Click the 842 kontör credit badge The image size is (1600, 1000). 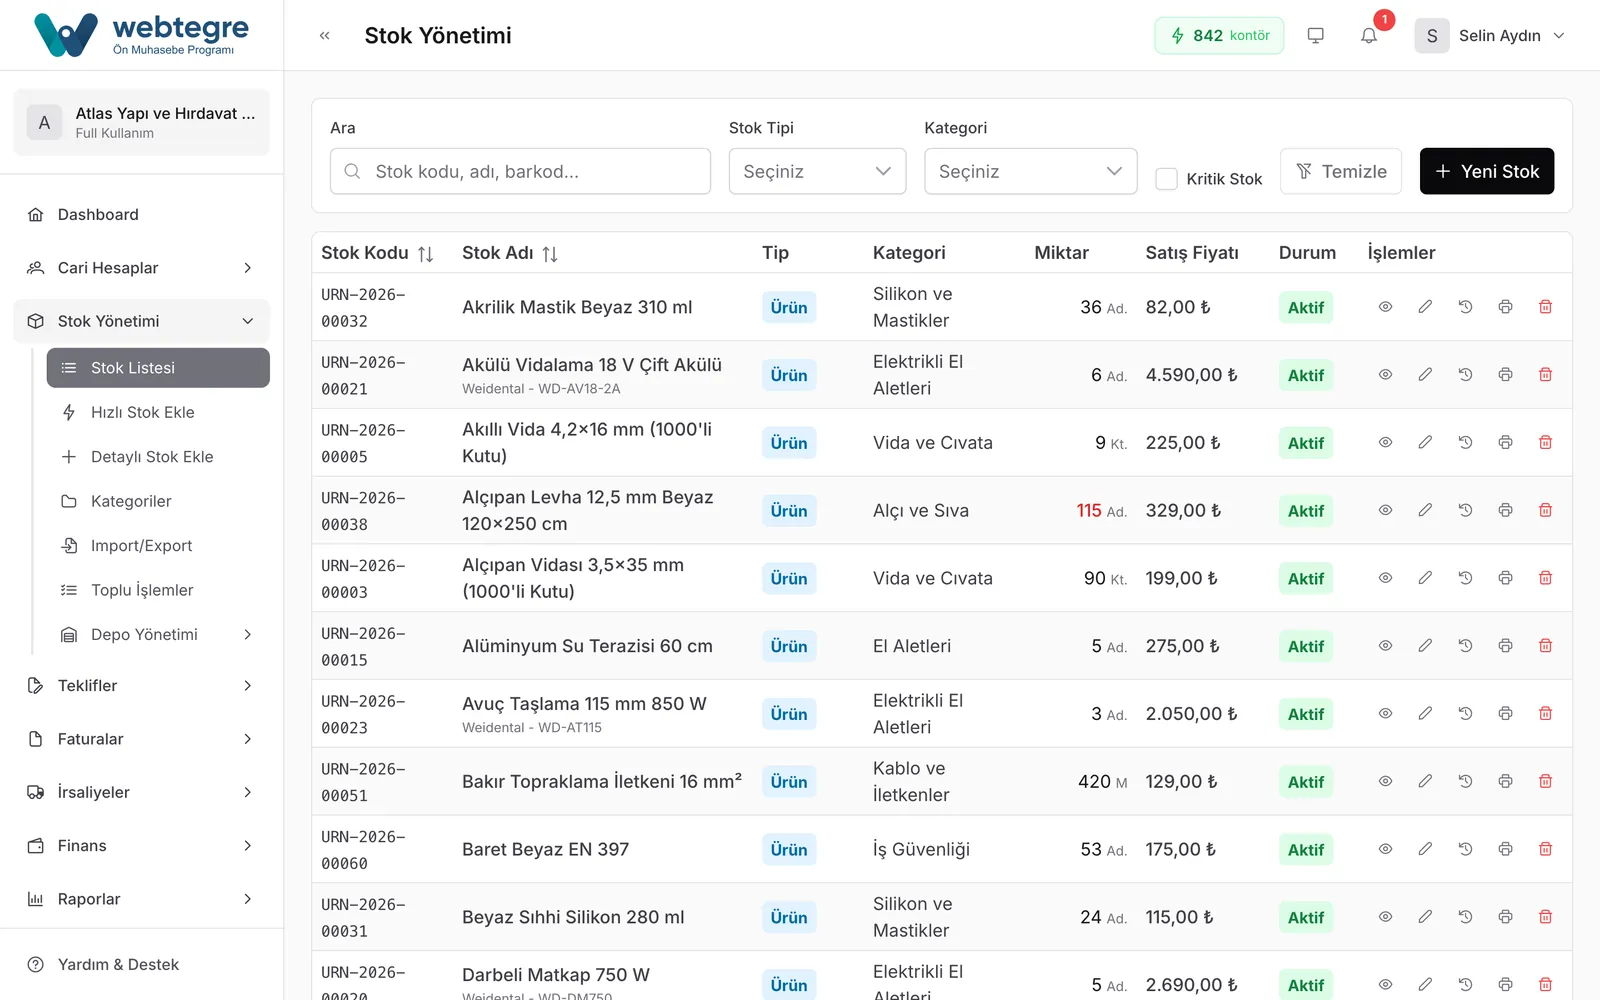tap(1219, 35)
